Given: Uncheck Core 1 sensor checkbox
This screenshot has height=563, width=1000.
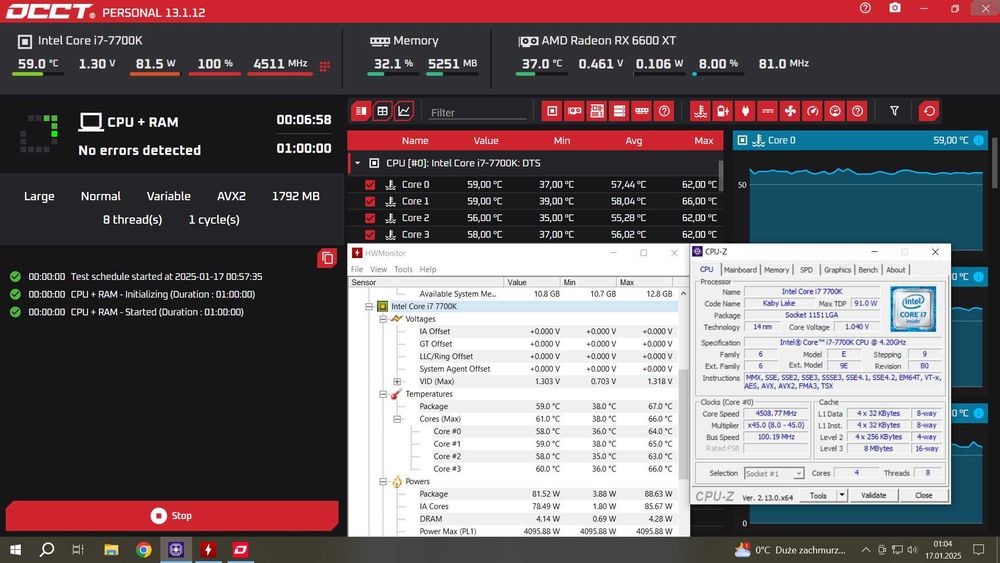Looking at the screenshot, I should pyautogui.click(x=370, y=201).
